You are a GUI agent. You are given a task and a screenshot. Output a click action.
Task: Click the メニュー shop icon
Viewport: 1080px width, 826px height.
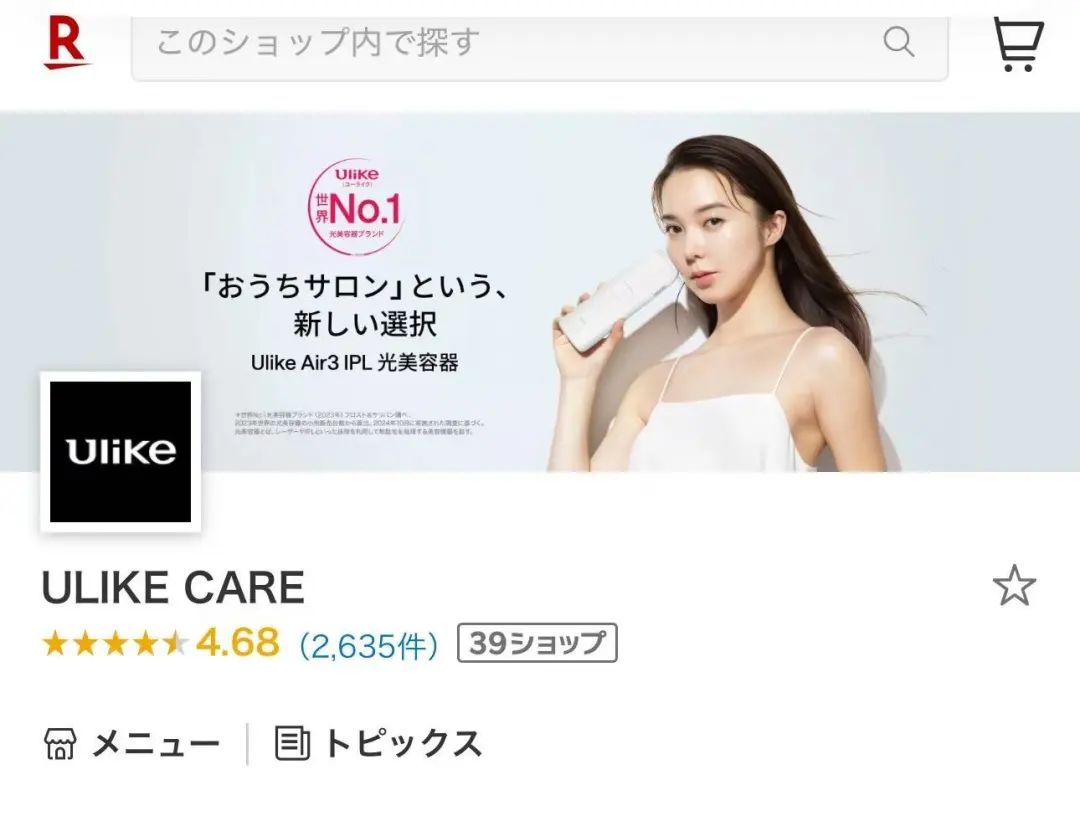[x=60, y=743]
